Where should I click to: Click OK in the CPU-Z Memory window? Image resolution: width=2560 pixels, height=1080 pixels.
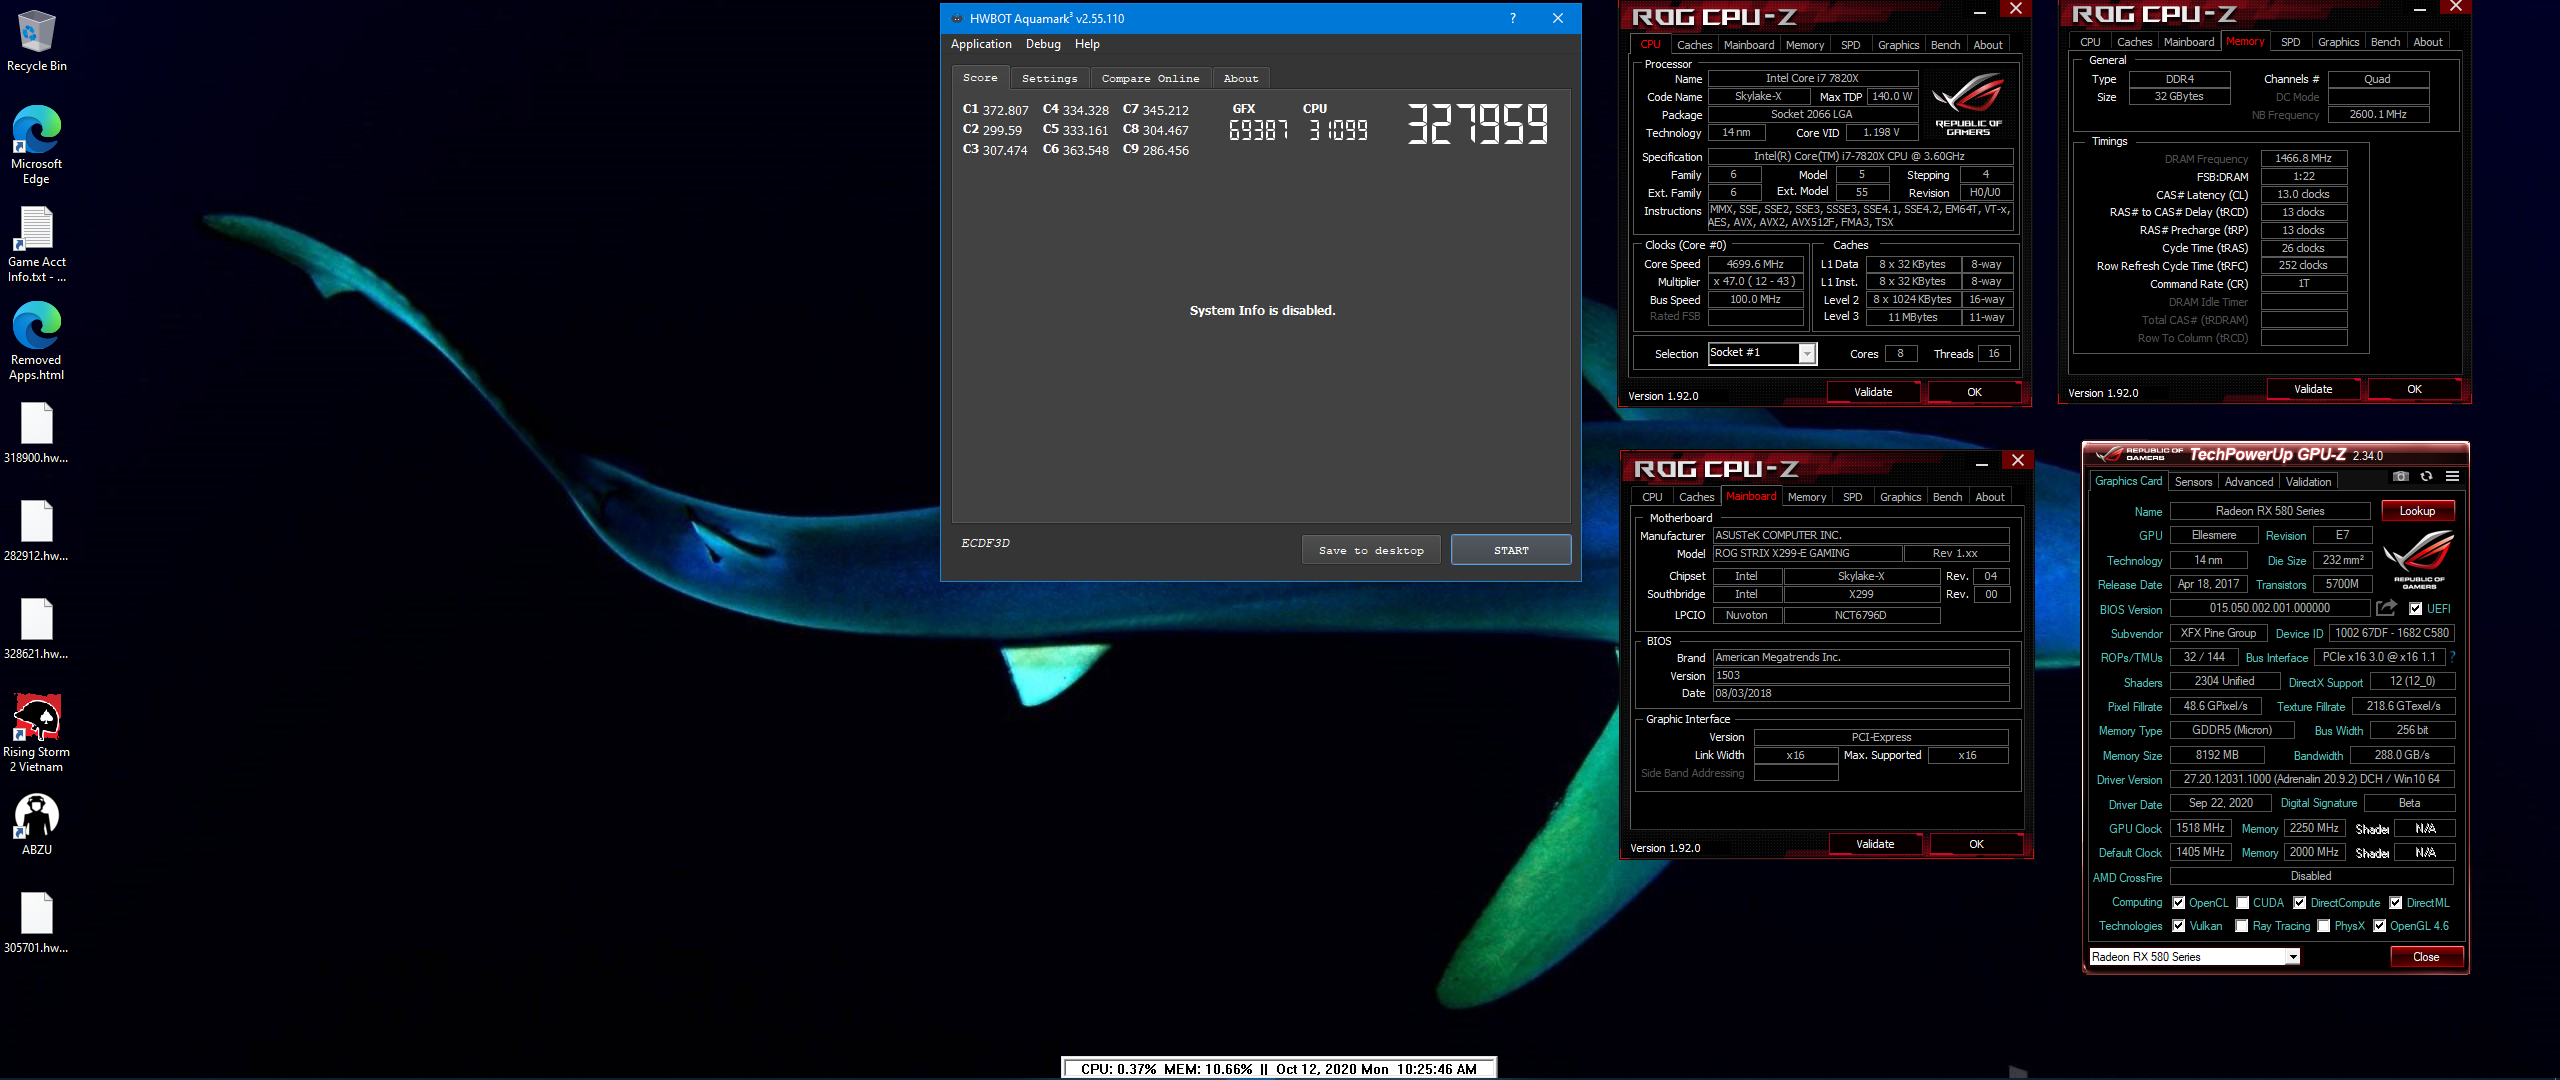(x=2414, y=389)
